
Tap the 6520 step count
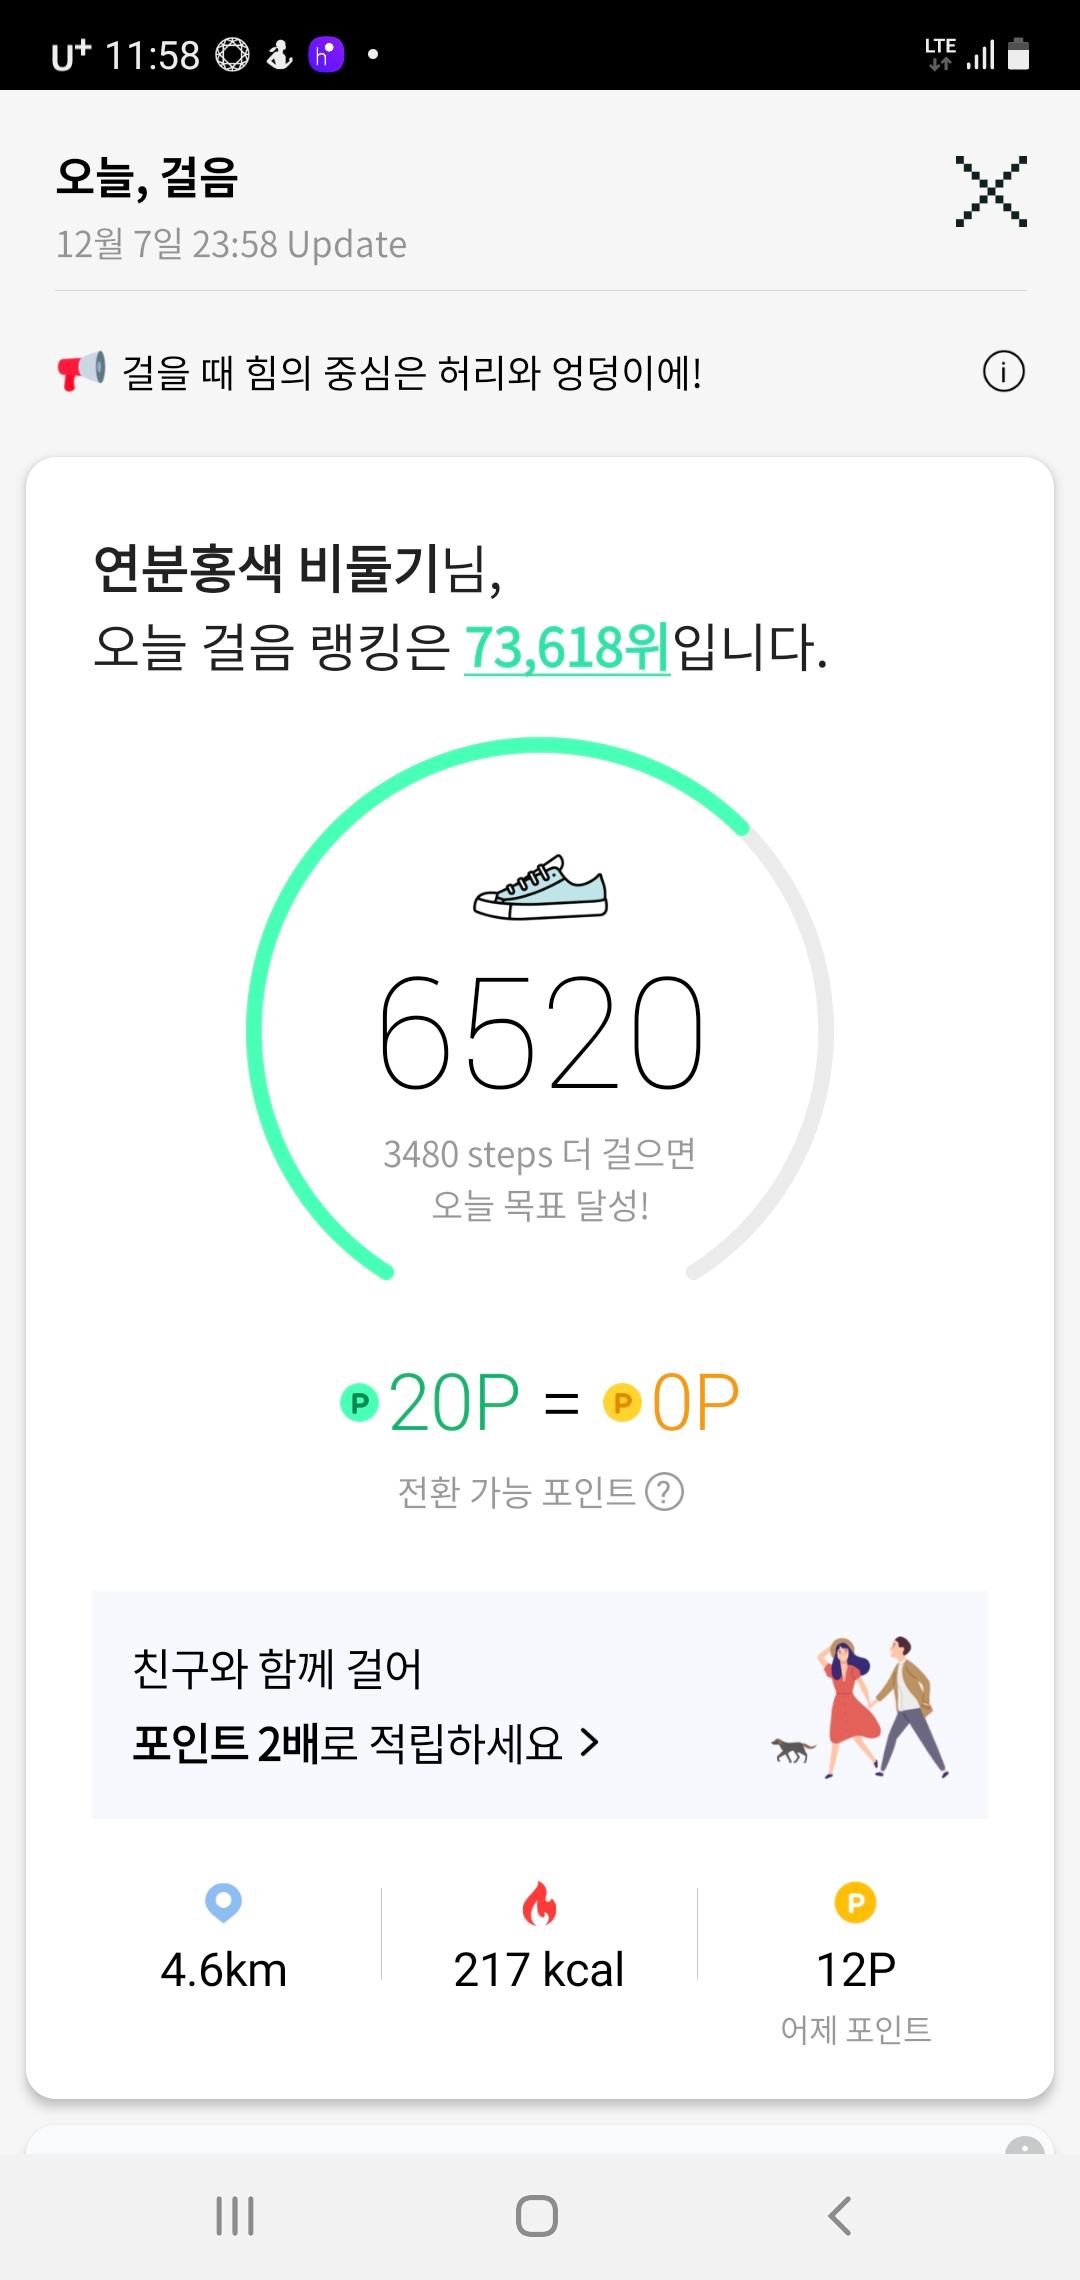pos(540,1033)
